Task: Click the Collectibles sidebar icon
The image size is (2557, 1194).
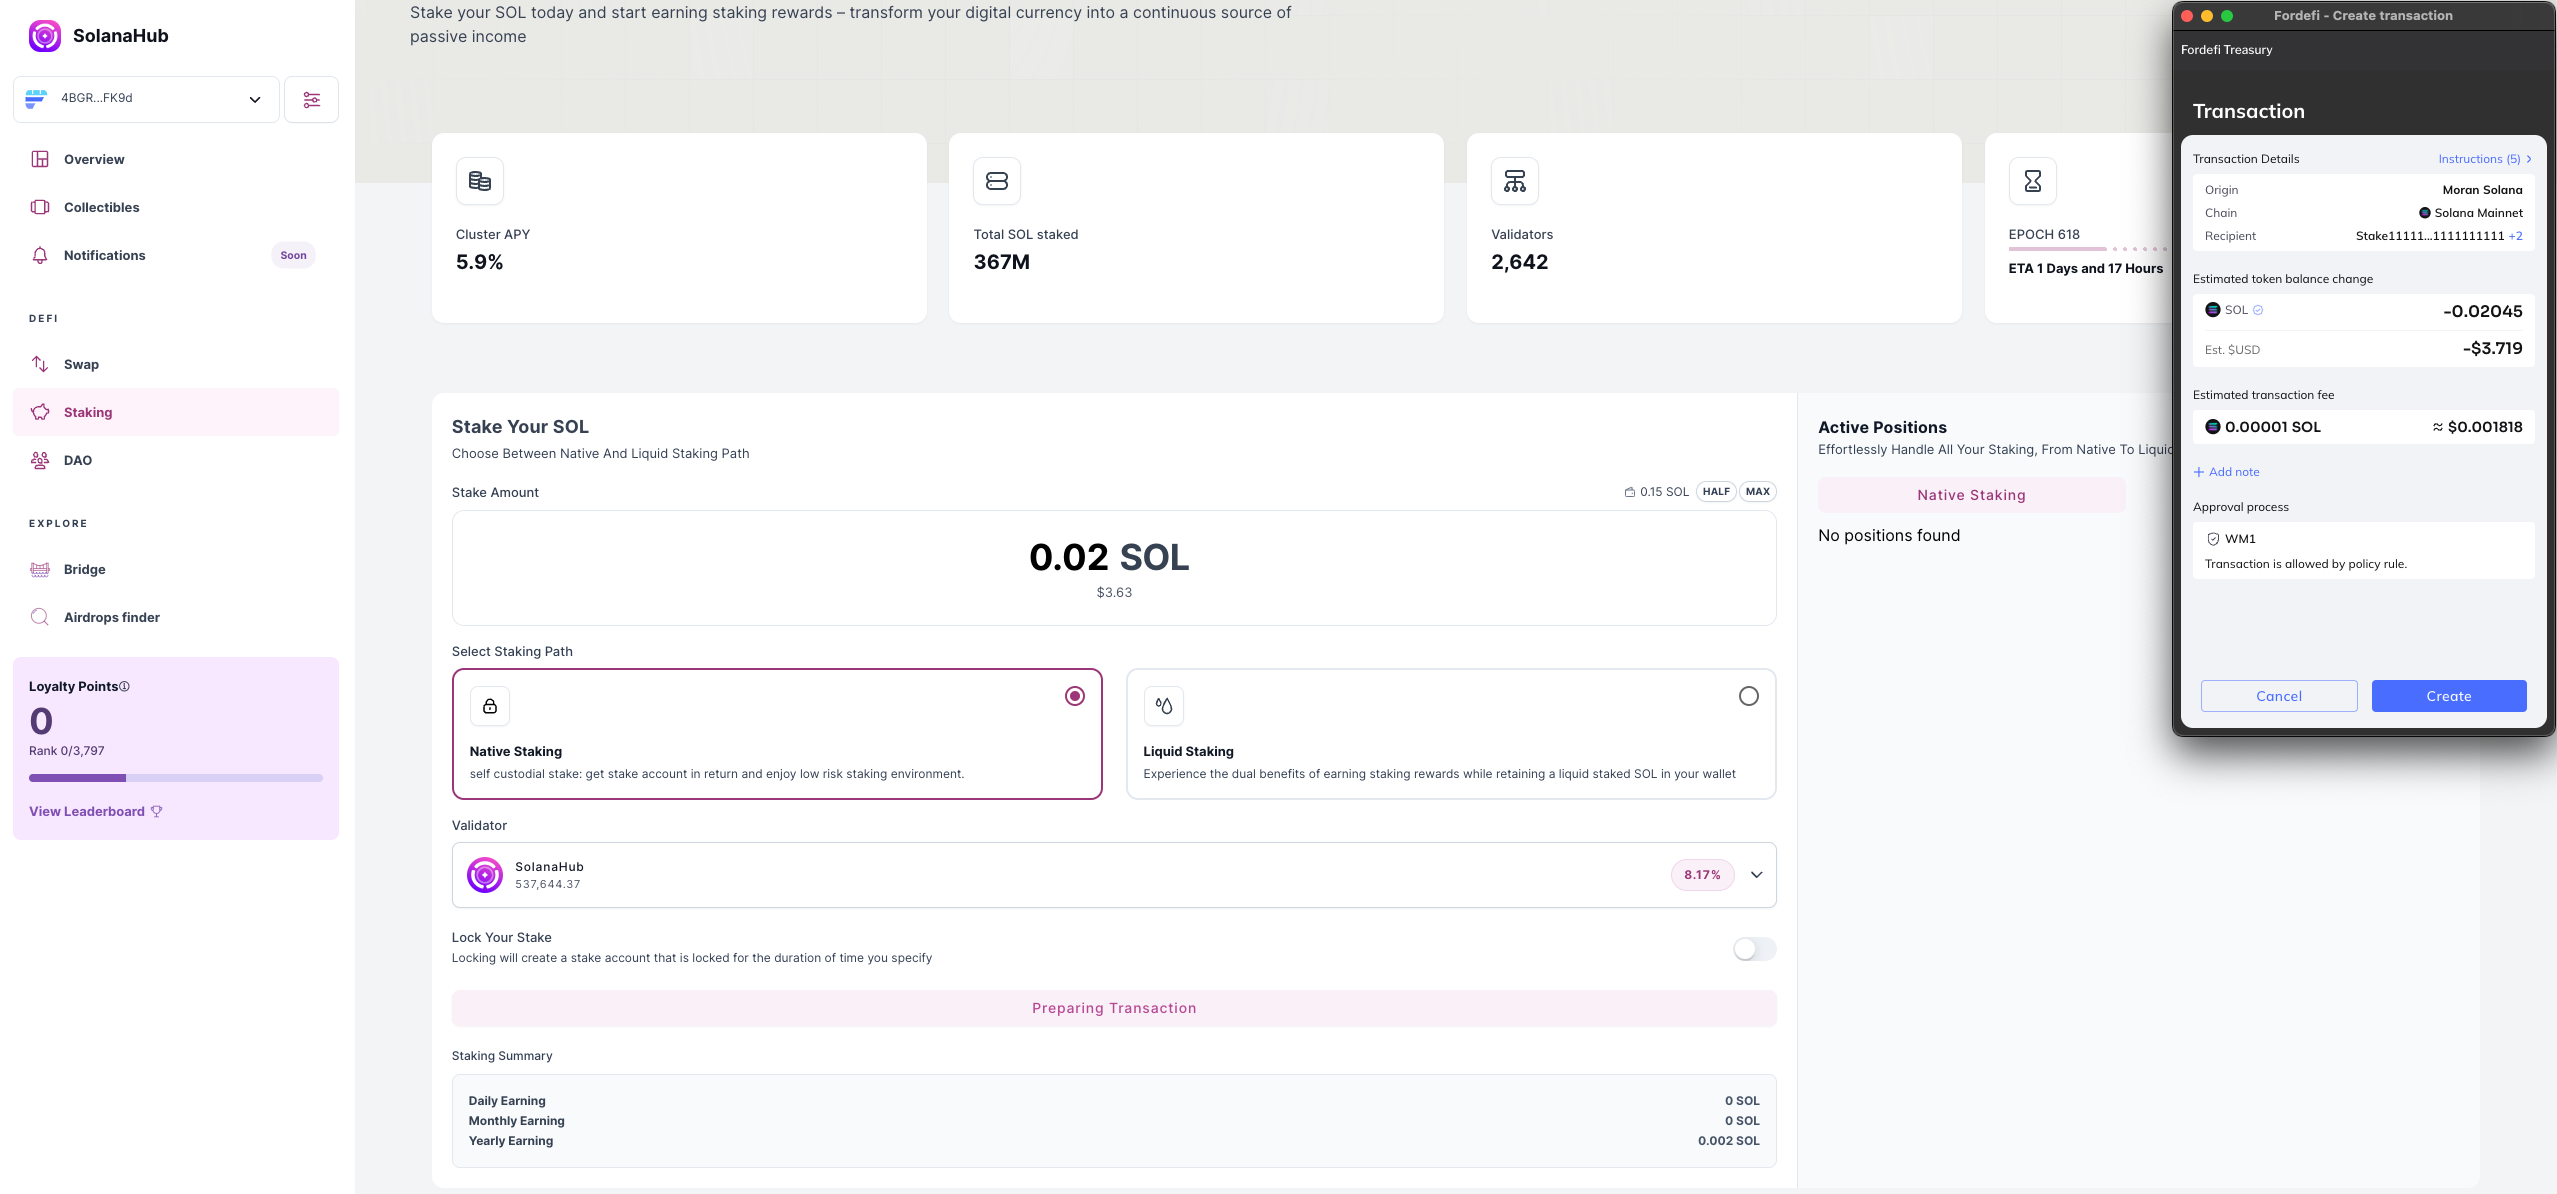Action: tap(40, 207)
